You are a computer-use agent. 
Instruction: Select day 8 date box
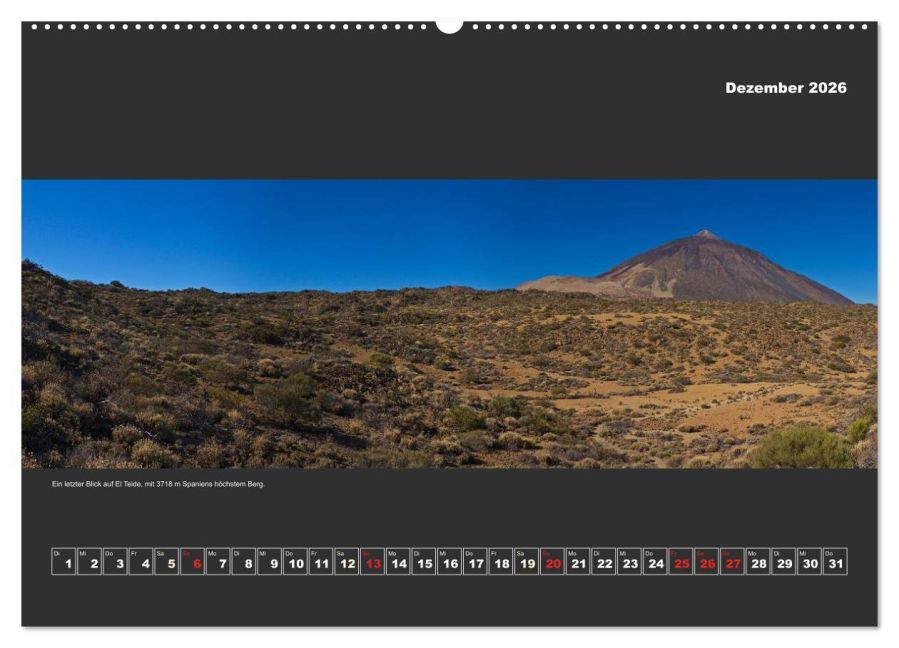[x=244, y=561]
